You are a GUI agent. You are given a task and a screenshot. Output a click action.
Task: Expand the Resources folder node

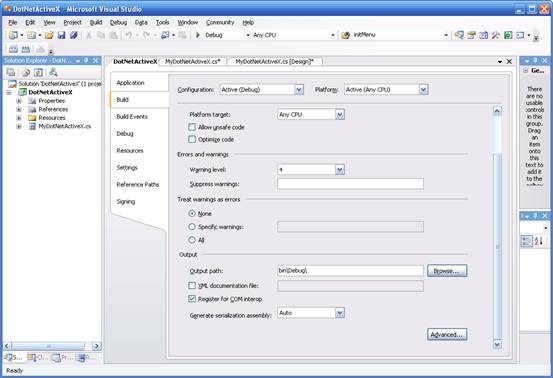pyautogui.click(x=19, y=118)
